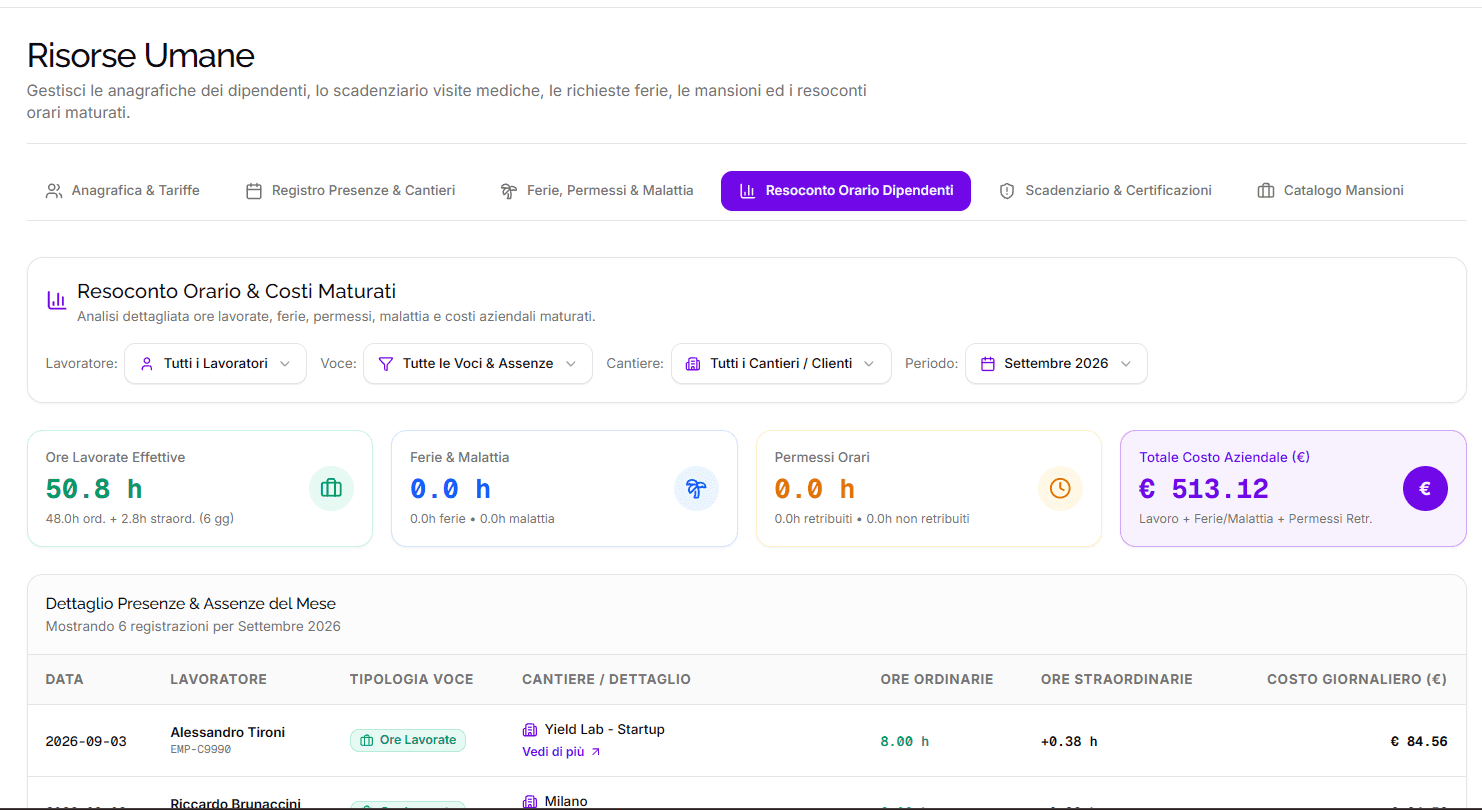Expand the Tutte le Voci & Assenze filter
The image size is (1482, 810).
pos(478,364)
